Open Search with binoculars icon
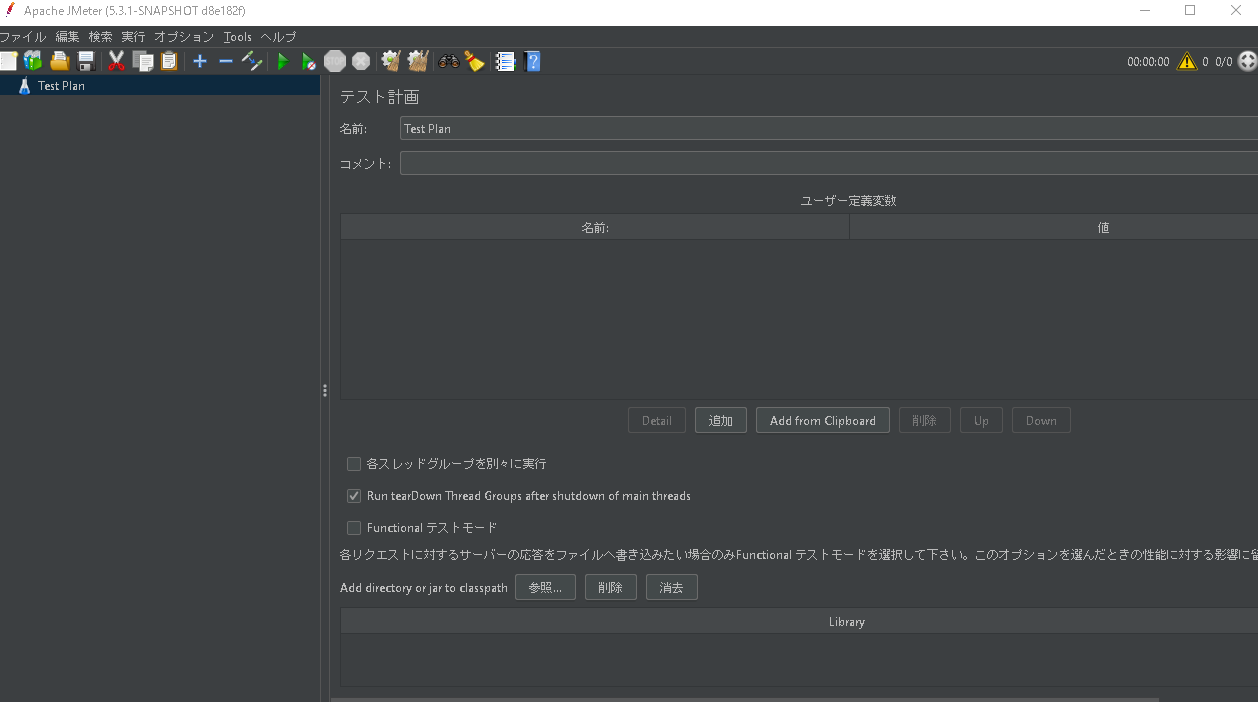Image resolution: width=1258 pixels, height=702 pixels. (x=449, y=61)
